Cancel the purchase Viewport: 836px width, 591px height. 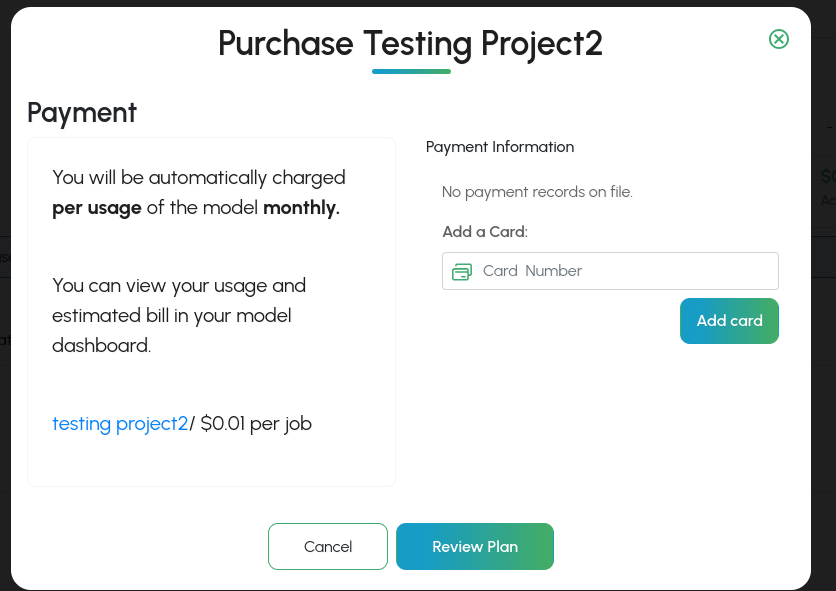(x=327, y=547)
